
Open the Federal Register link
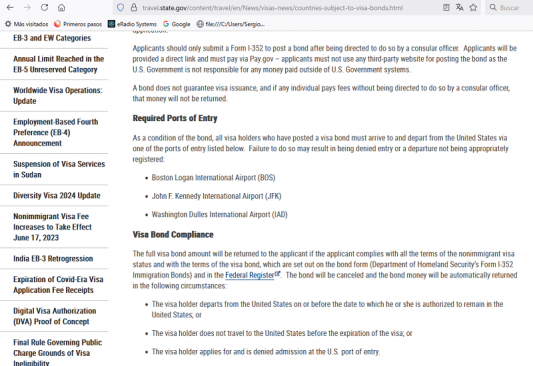(253, 275)
